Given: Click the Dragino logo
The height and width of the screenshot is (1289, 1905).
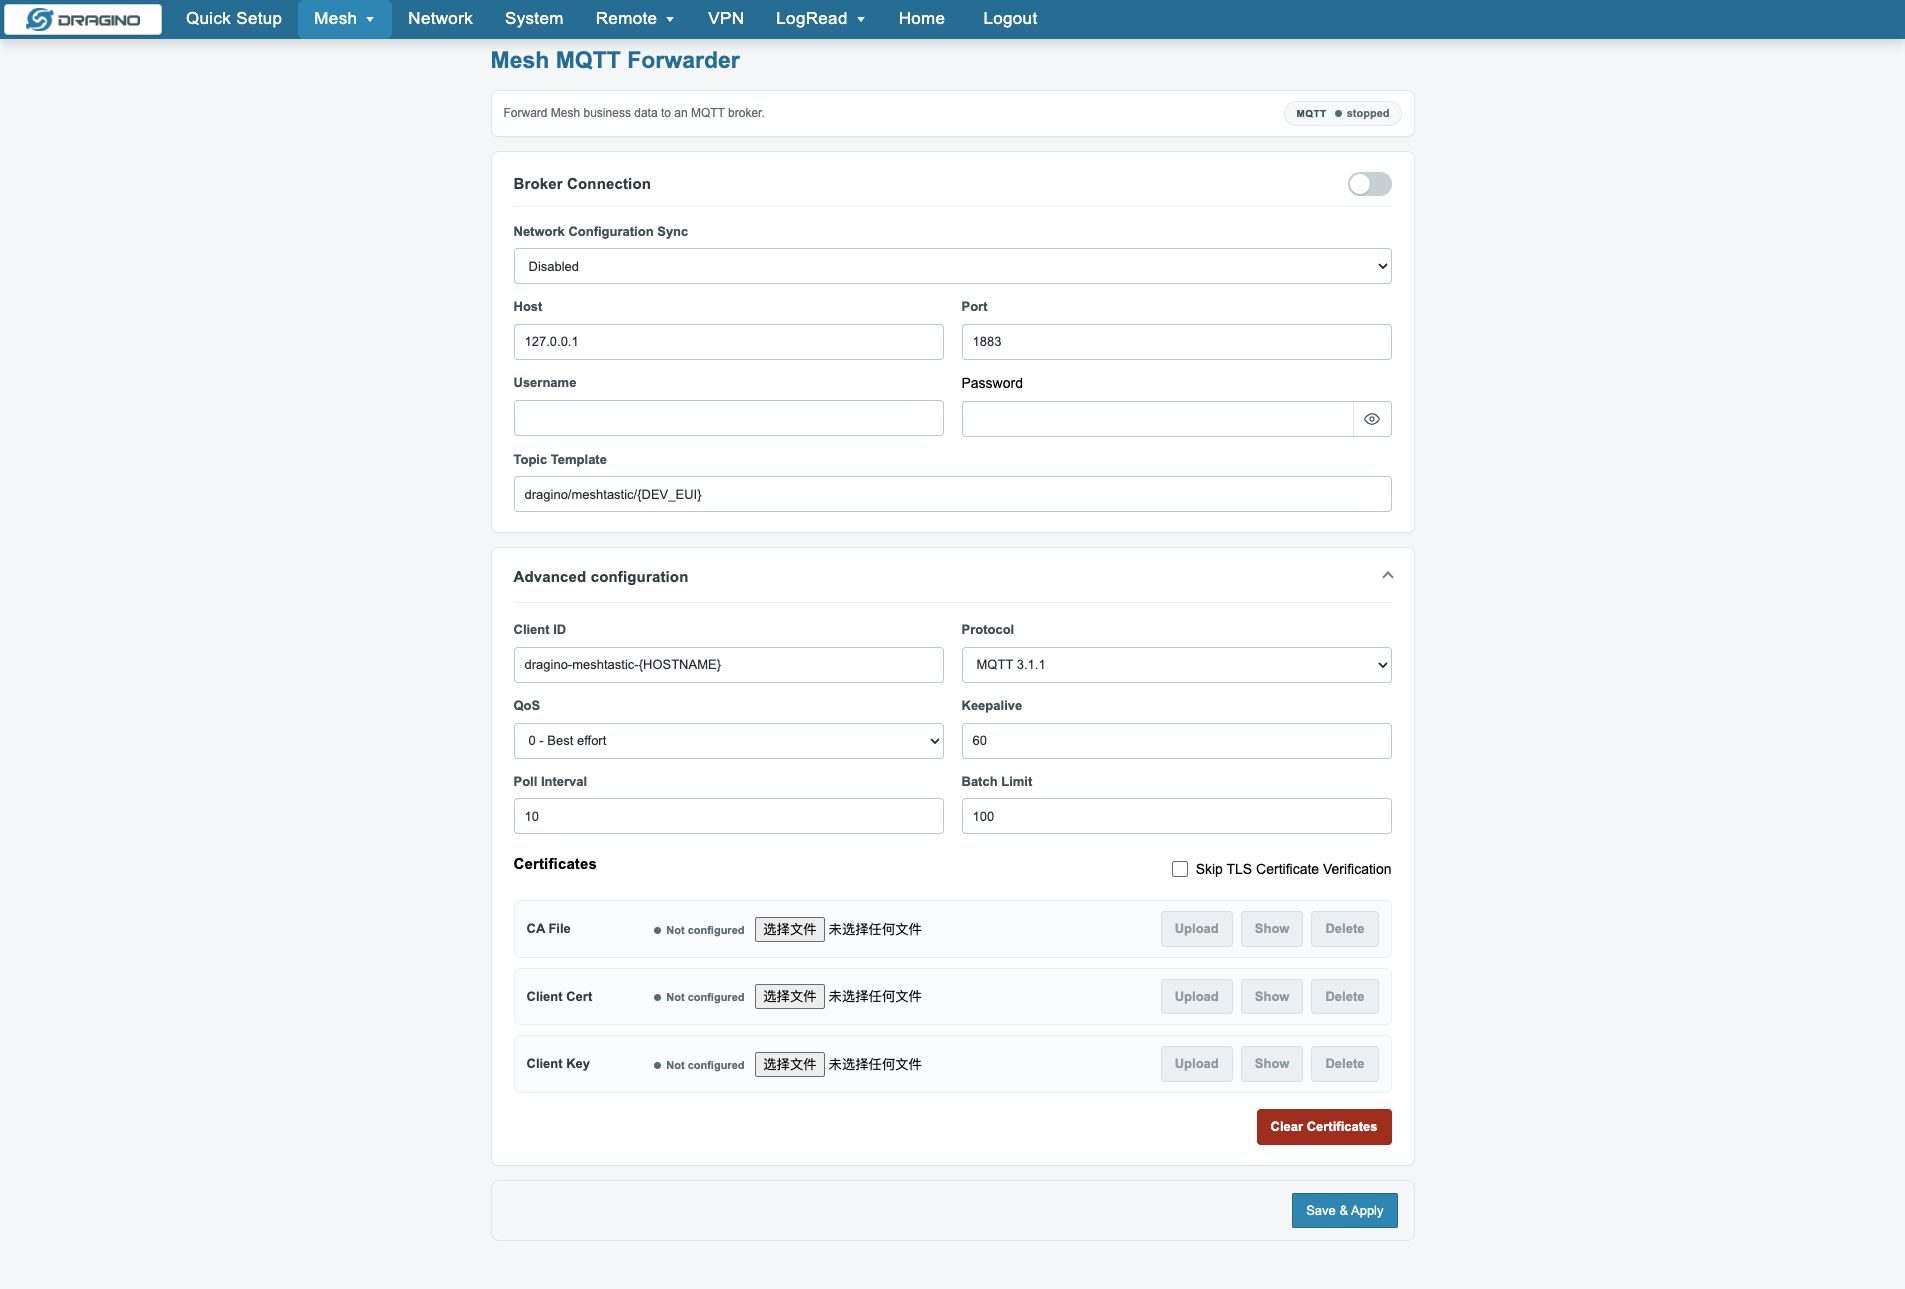Looking at the screenshot, I should tap(83, 19).
